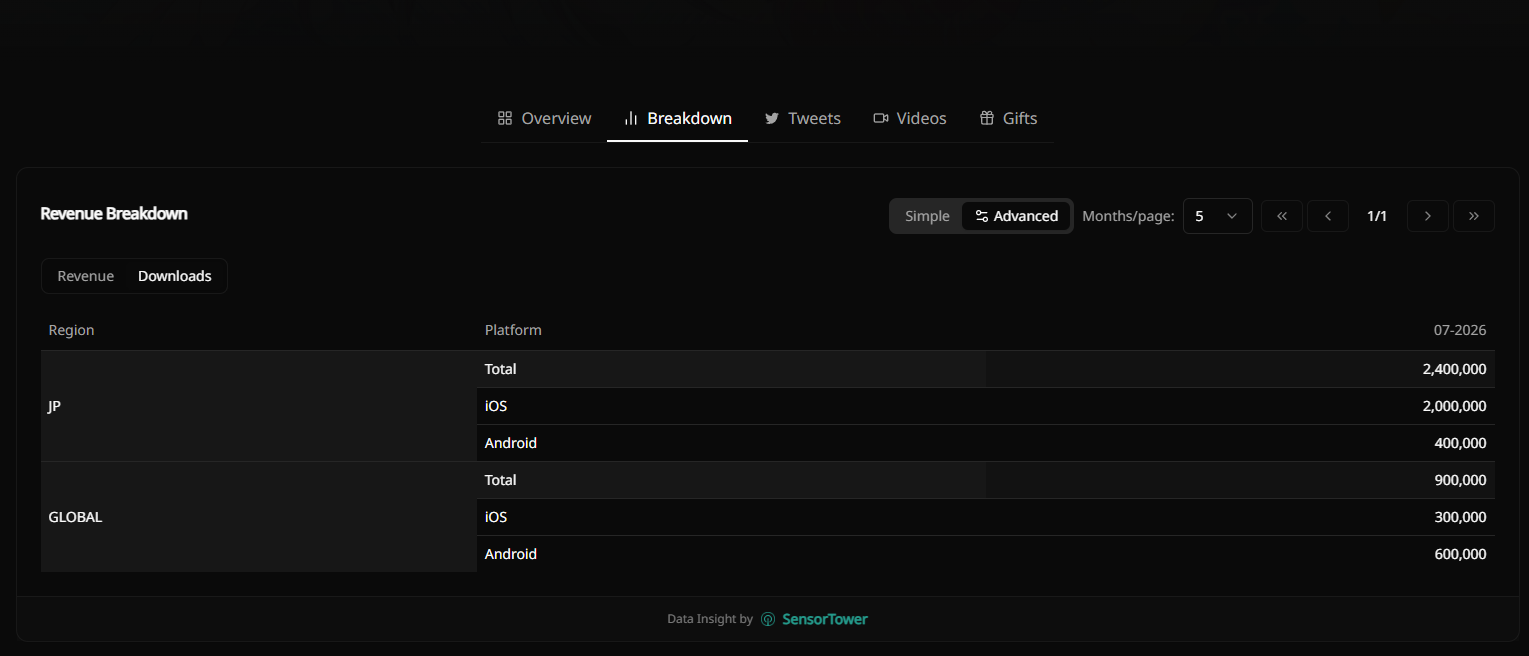Click the Region column header
This screenshot has height=656, width=1529.
pos(71,330)
